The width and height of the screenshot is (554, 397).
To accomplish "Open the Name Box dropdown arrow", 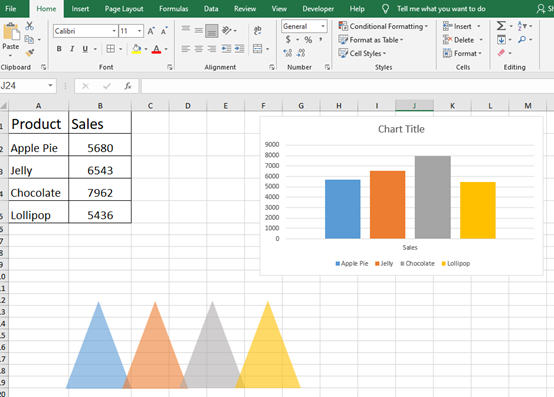I will pyautogui.click(x=51, y=85).
